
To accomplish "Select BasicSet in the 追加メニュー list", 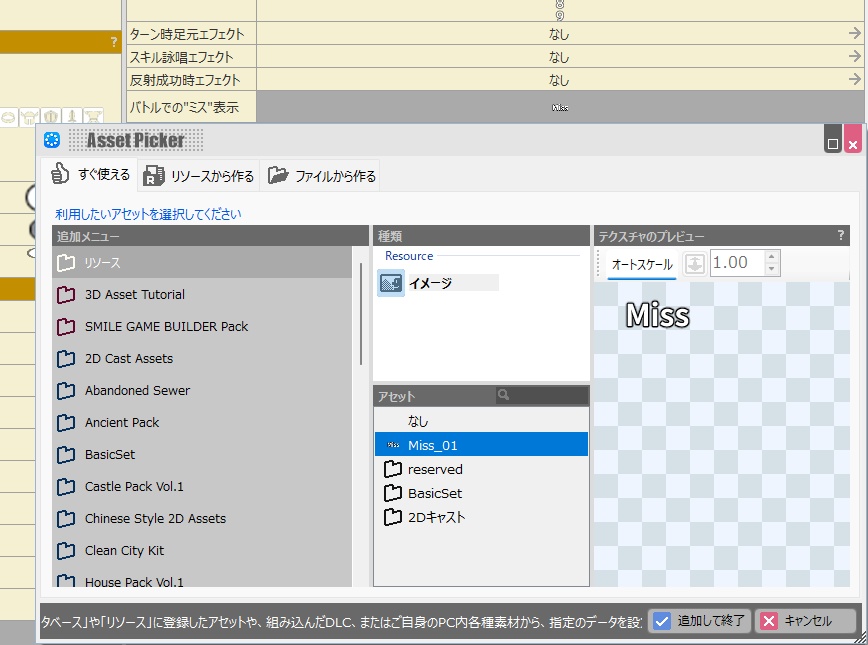I will click(202, 455).
